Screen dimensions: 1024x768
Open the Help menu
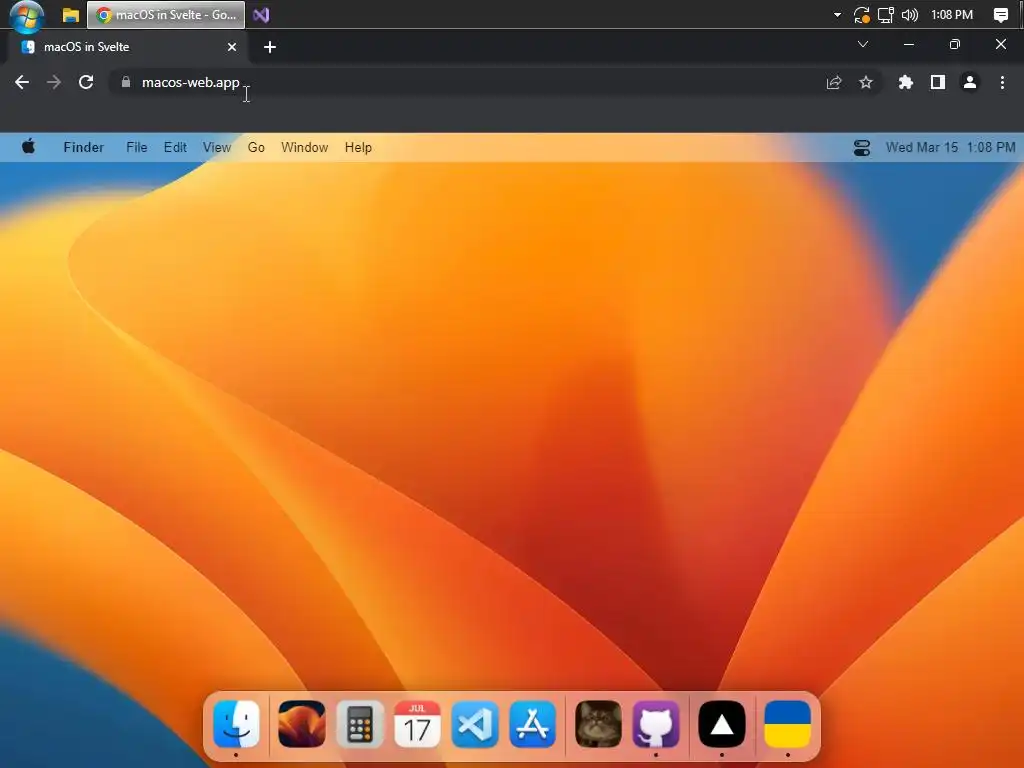point(358,148)
